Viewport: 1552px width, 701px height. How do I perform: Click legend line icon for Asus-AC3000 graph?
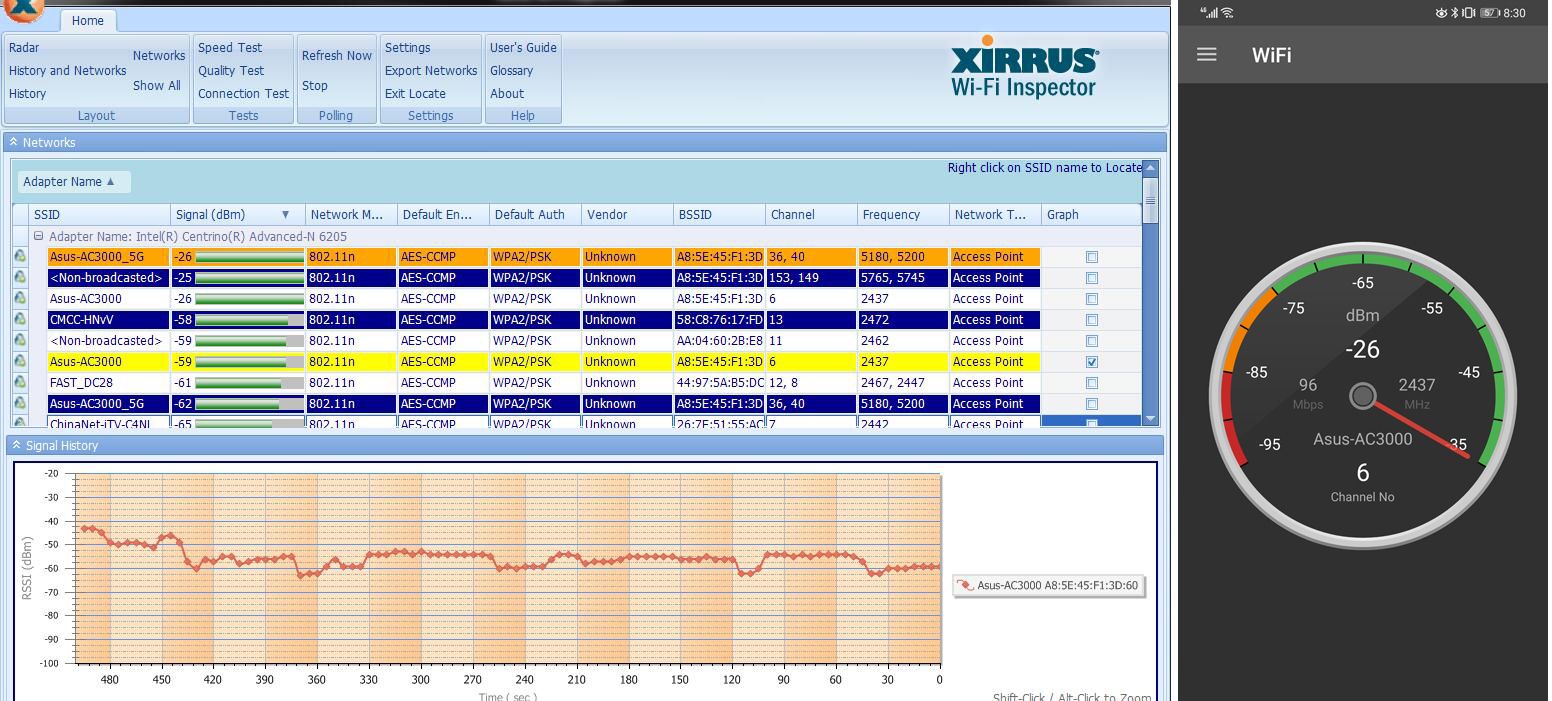pos(965,585)
